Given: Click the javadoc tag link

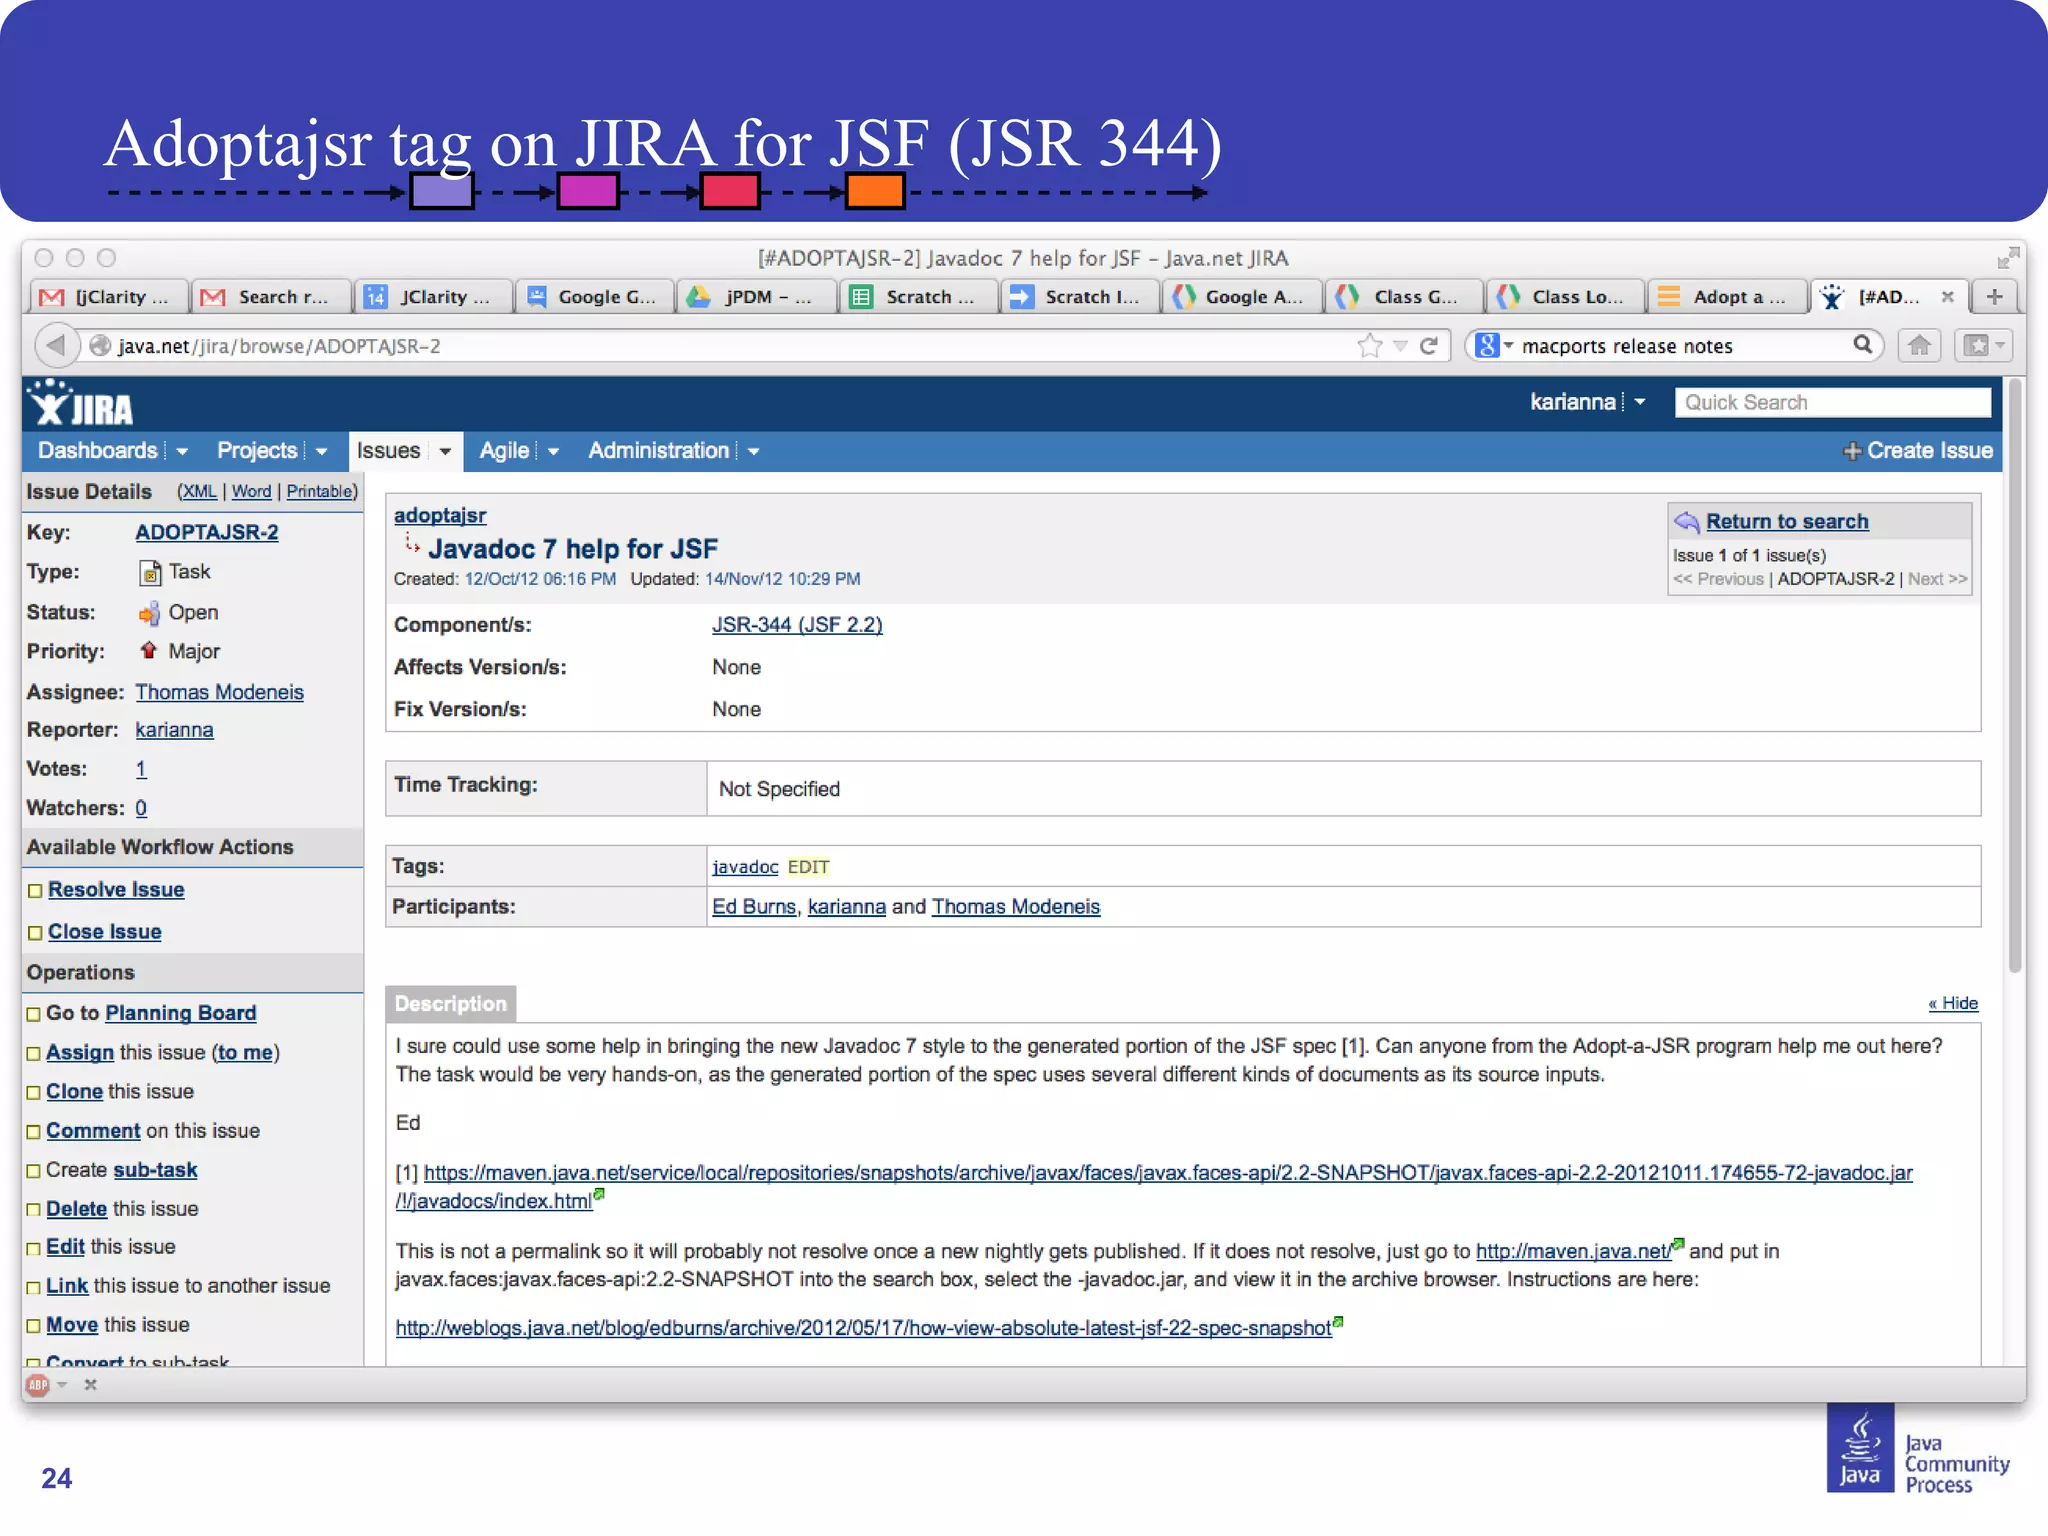Looking at the screenshot, I should coord(745,867).
